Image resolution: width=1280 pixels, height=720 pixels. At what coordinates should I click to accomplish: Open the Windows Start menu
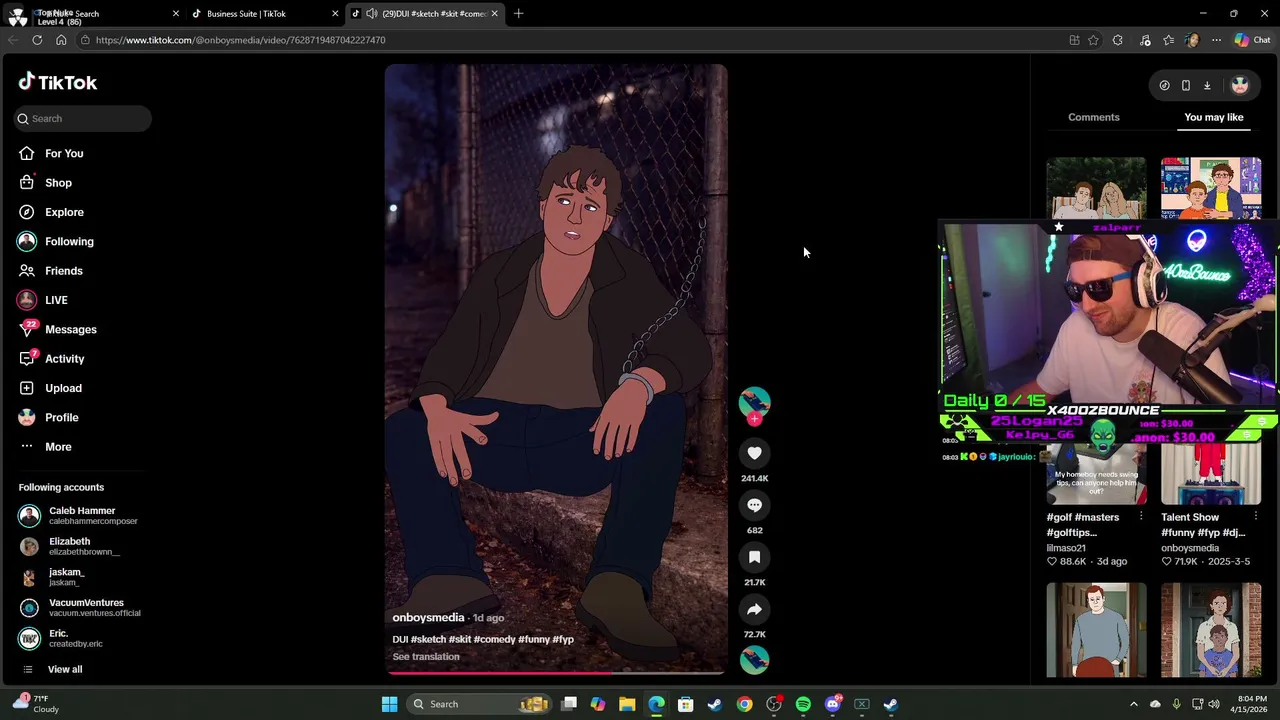[389, 704]
